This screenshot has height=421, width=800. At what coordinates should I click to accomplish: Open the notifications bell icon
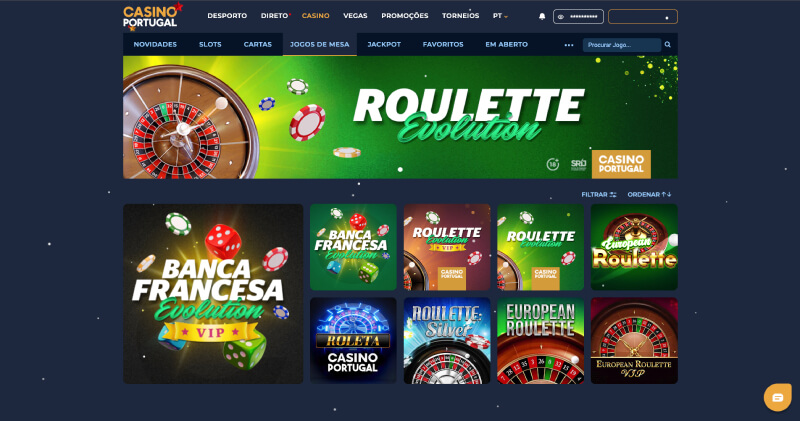click(x=542, y=16)
